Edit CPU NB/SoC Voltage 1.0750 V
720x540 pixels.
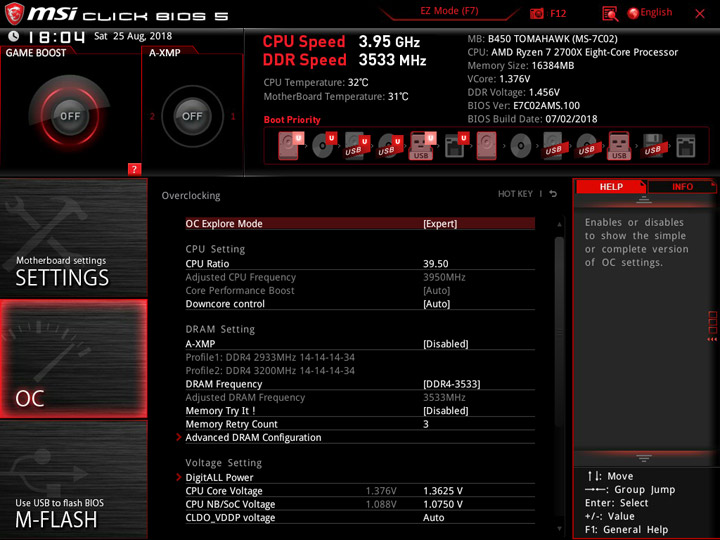pyautogui.click(x=443, y=504)
